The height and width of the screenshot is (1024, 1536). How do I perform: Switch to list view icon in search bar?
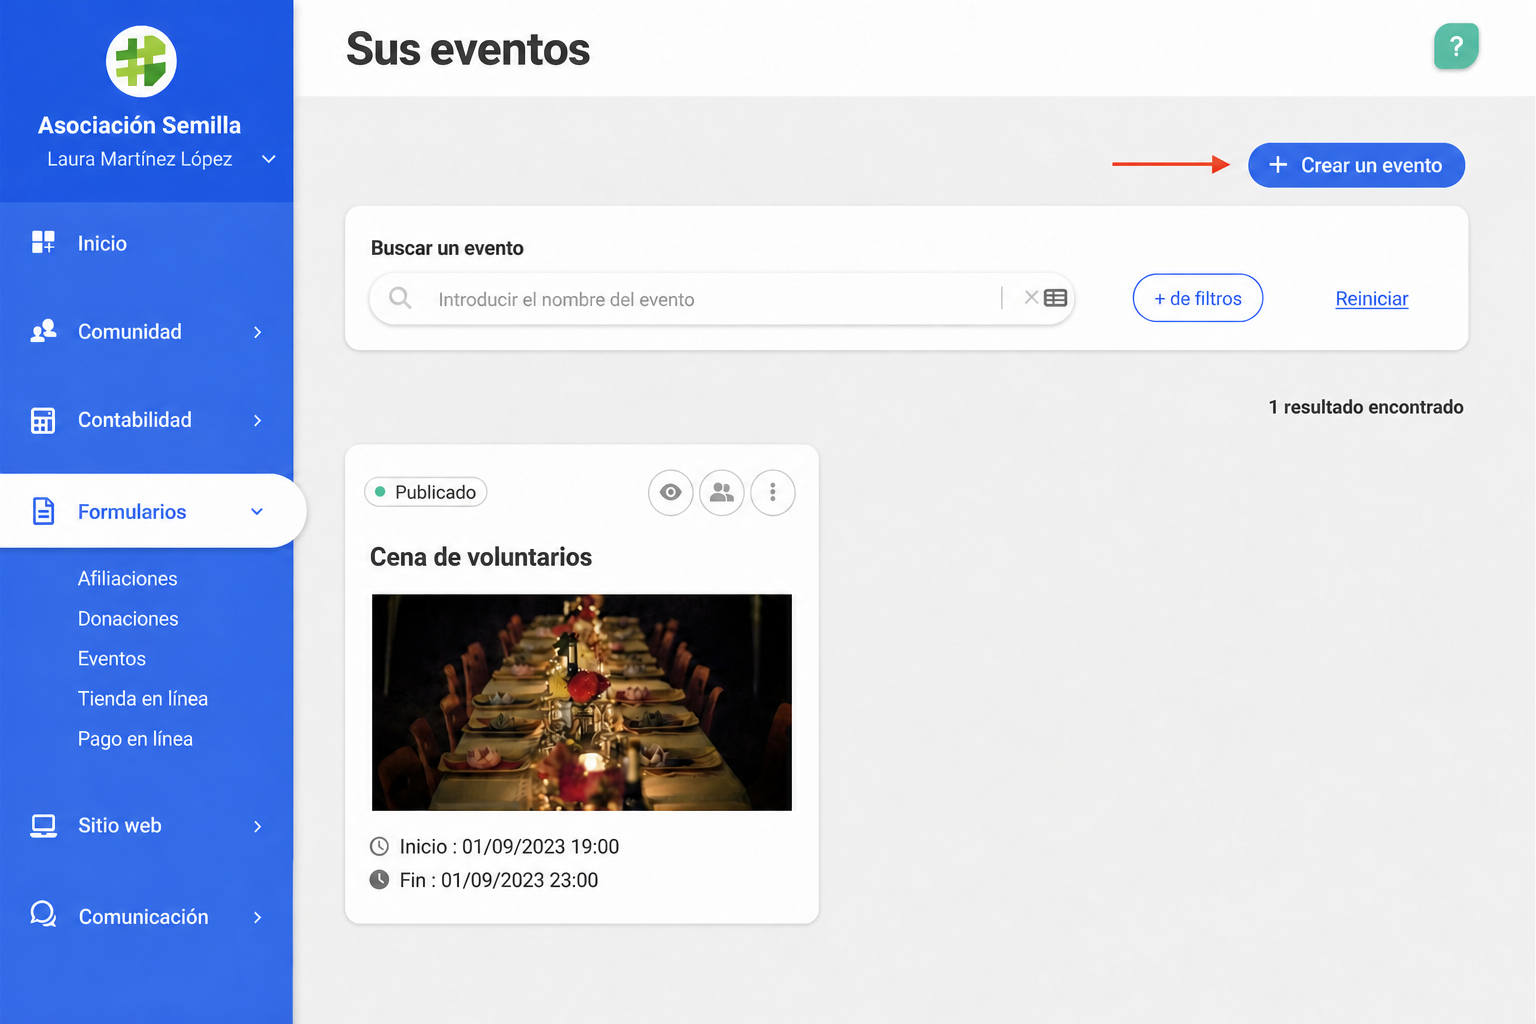[x=1056, y=298]
